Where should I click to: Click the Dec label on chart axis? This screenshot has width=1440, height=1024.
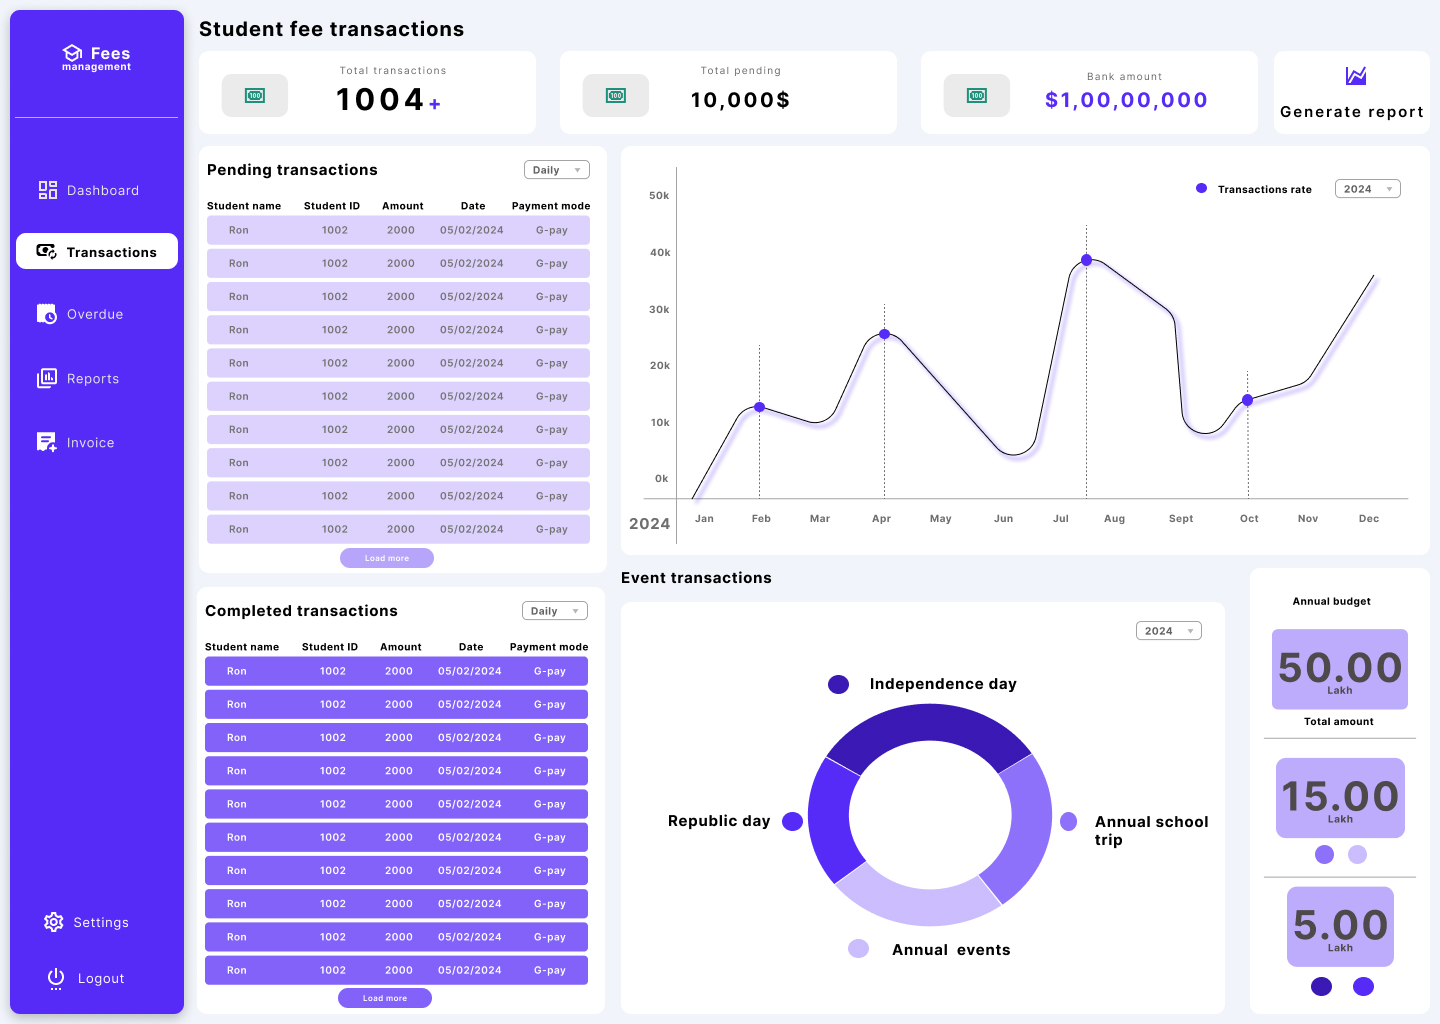(x=1369, y=518)
